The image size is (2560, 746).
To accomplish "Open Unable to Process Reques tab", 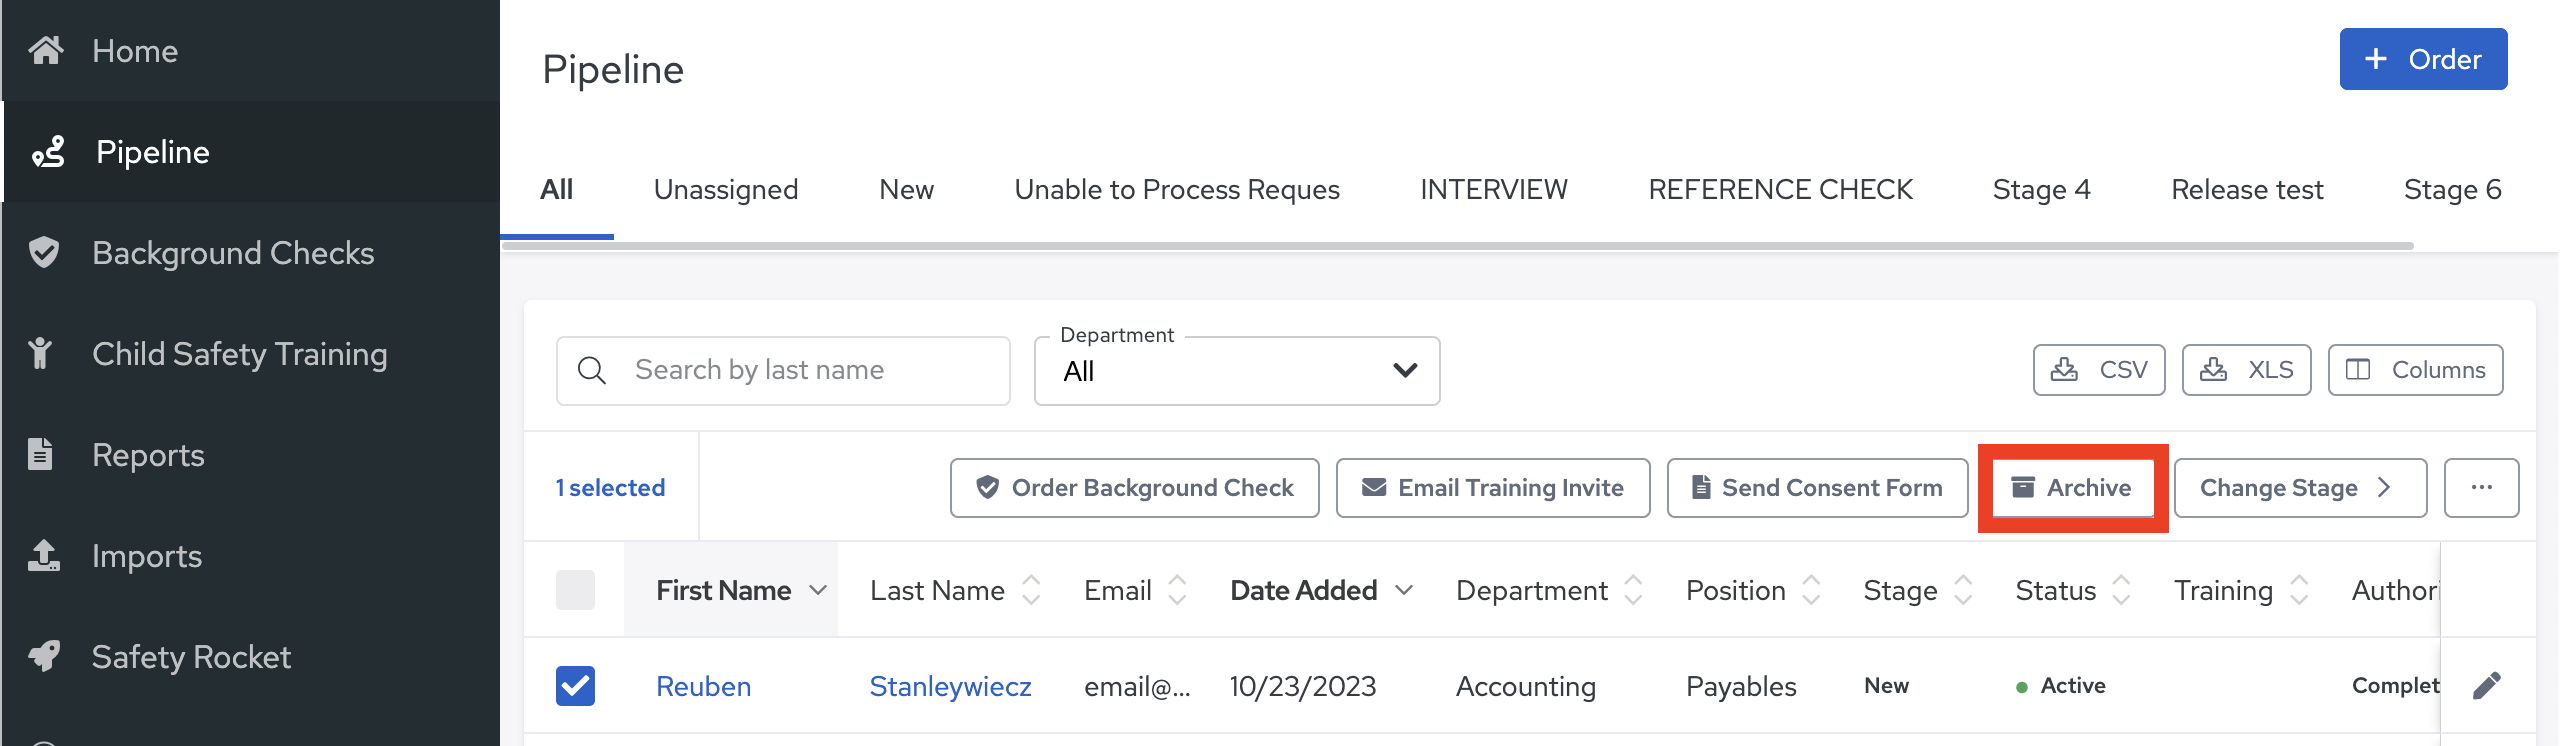I will pos(1177,189).
